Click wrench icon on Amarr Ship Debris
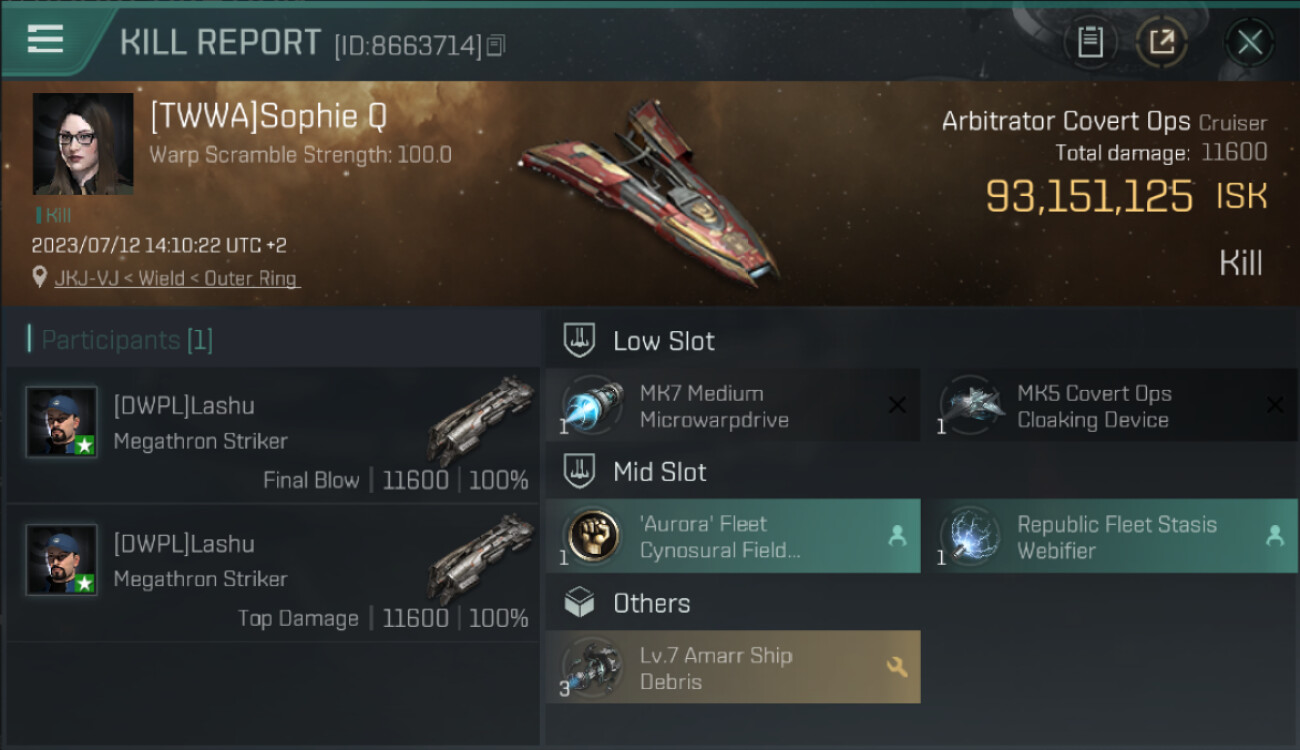Image resolution: width=1300 pixels, height=750 pixels. 897,667
